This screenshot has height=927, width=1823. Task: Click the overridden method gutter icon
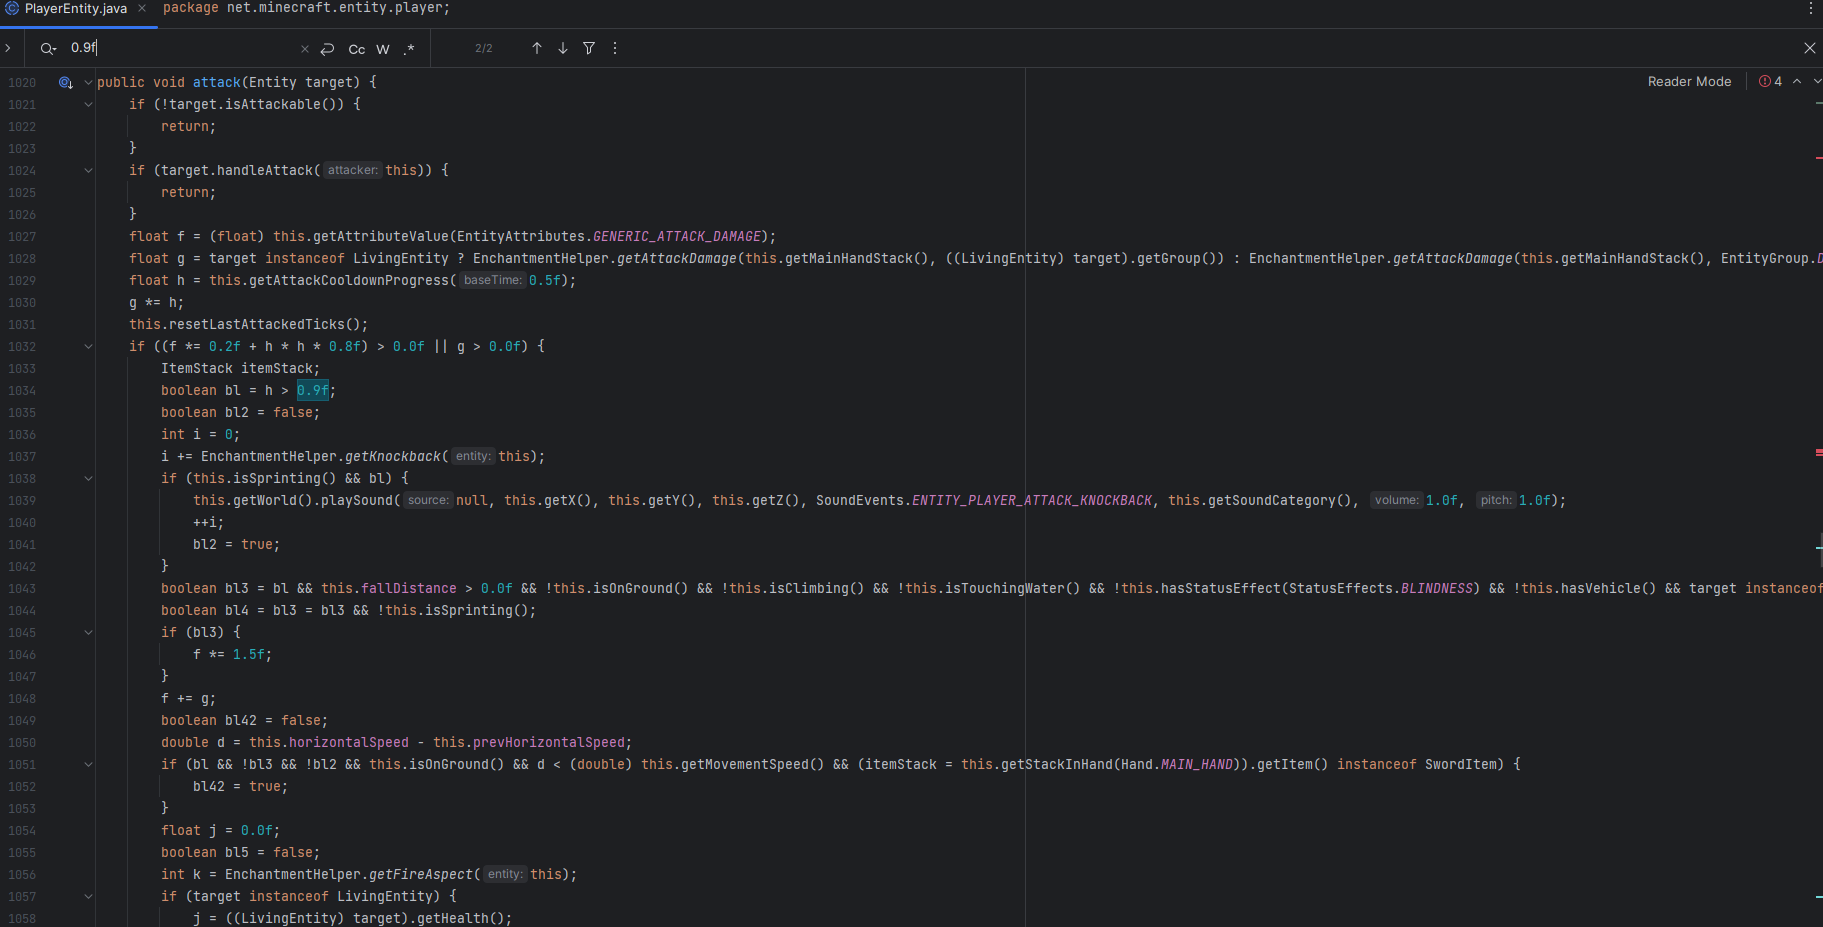point(66,83)
